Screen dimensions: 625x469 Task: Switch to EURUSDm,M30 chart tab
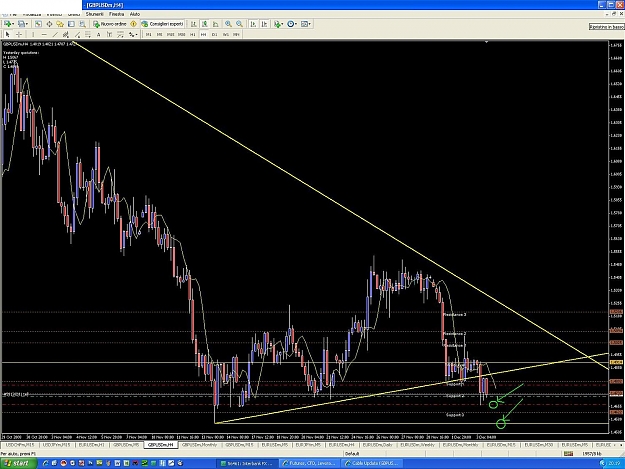[x=539, y=444]
